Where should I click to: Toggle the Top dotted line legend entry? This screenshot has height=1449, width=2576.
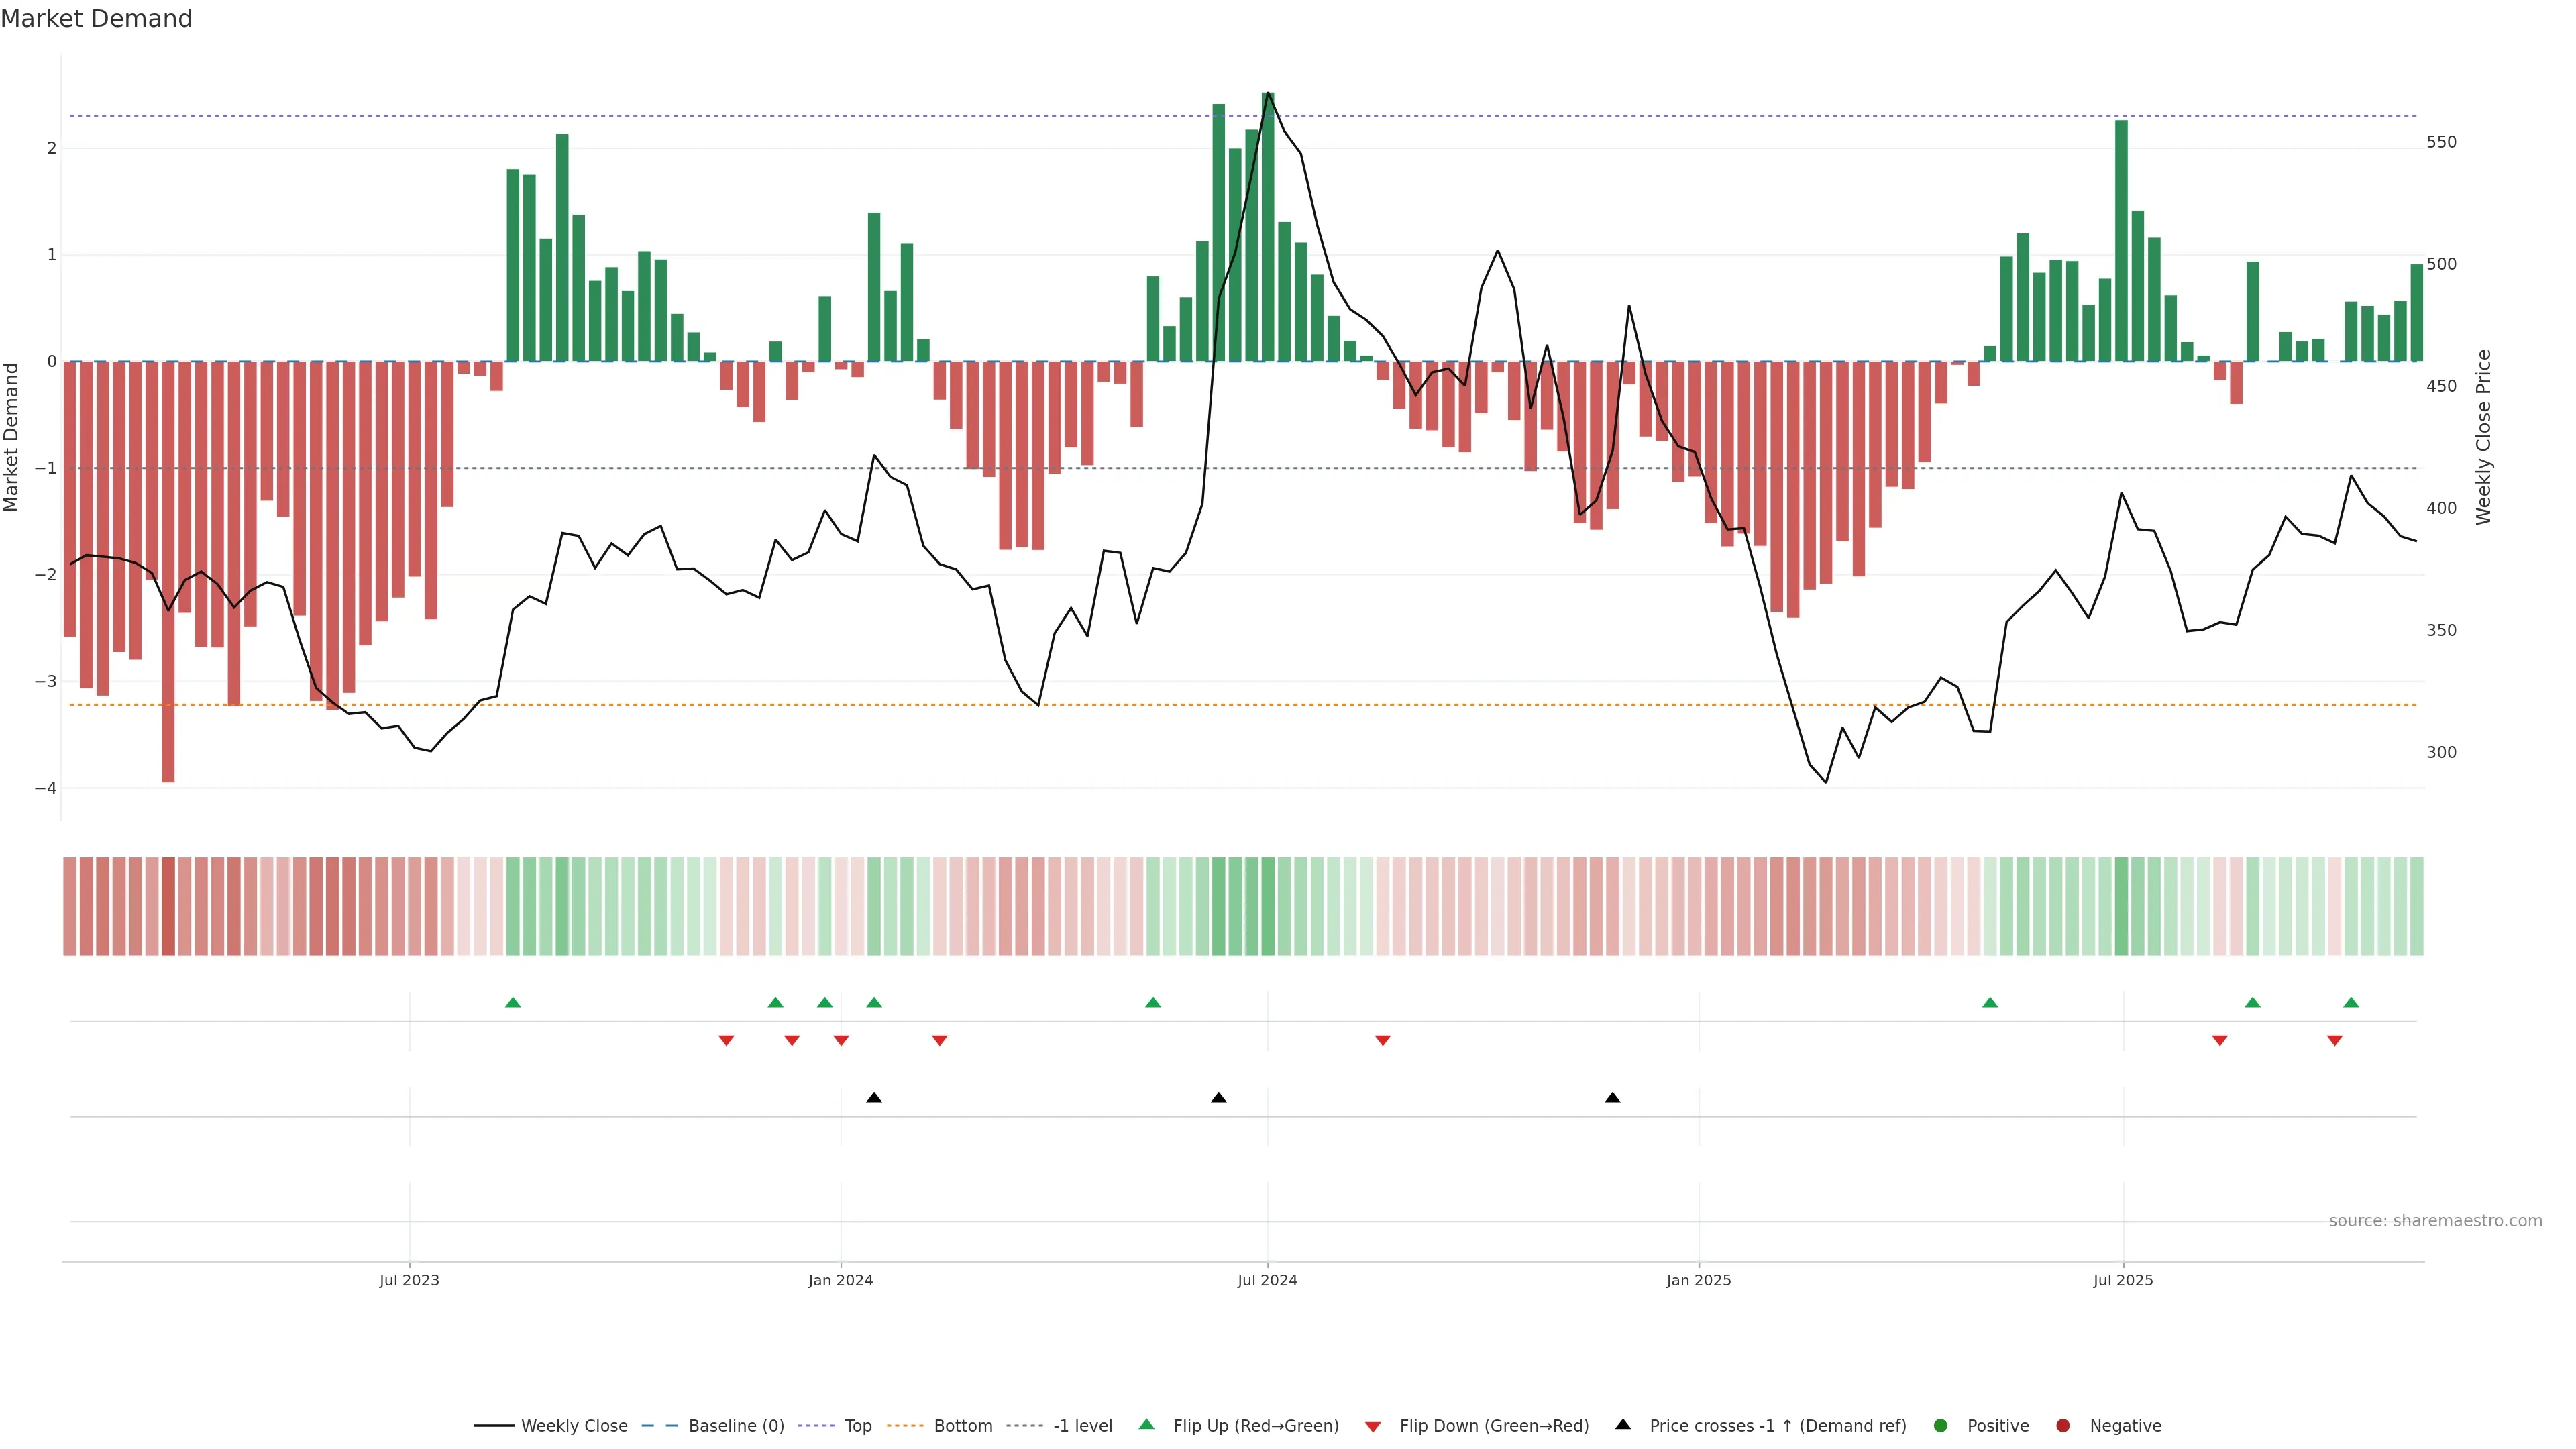(857, 1425)
